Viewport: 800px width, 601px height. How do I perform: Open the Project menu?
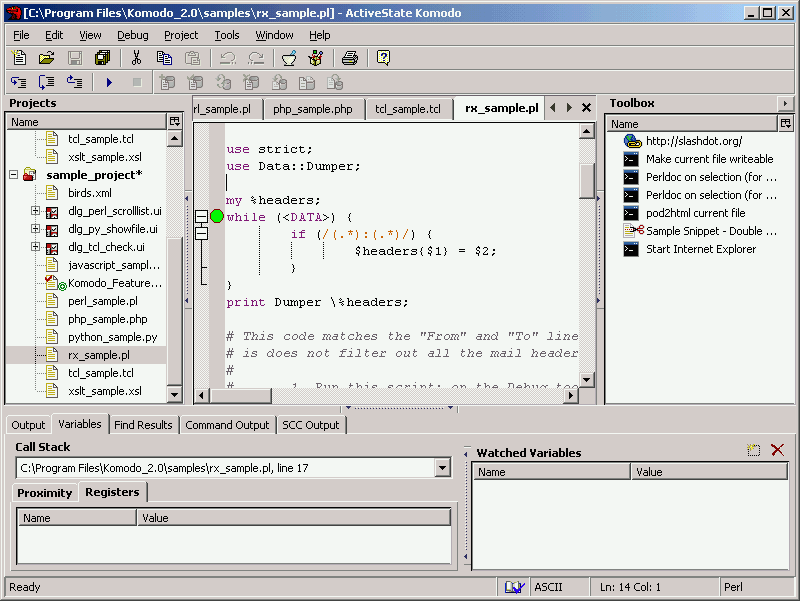click(x=181, y=35)
